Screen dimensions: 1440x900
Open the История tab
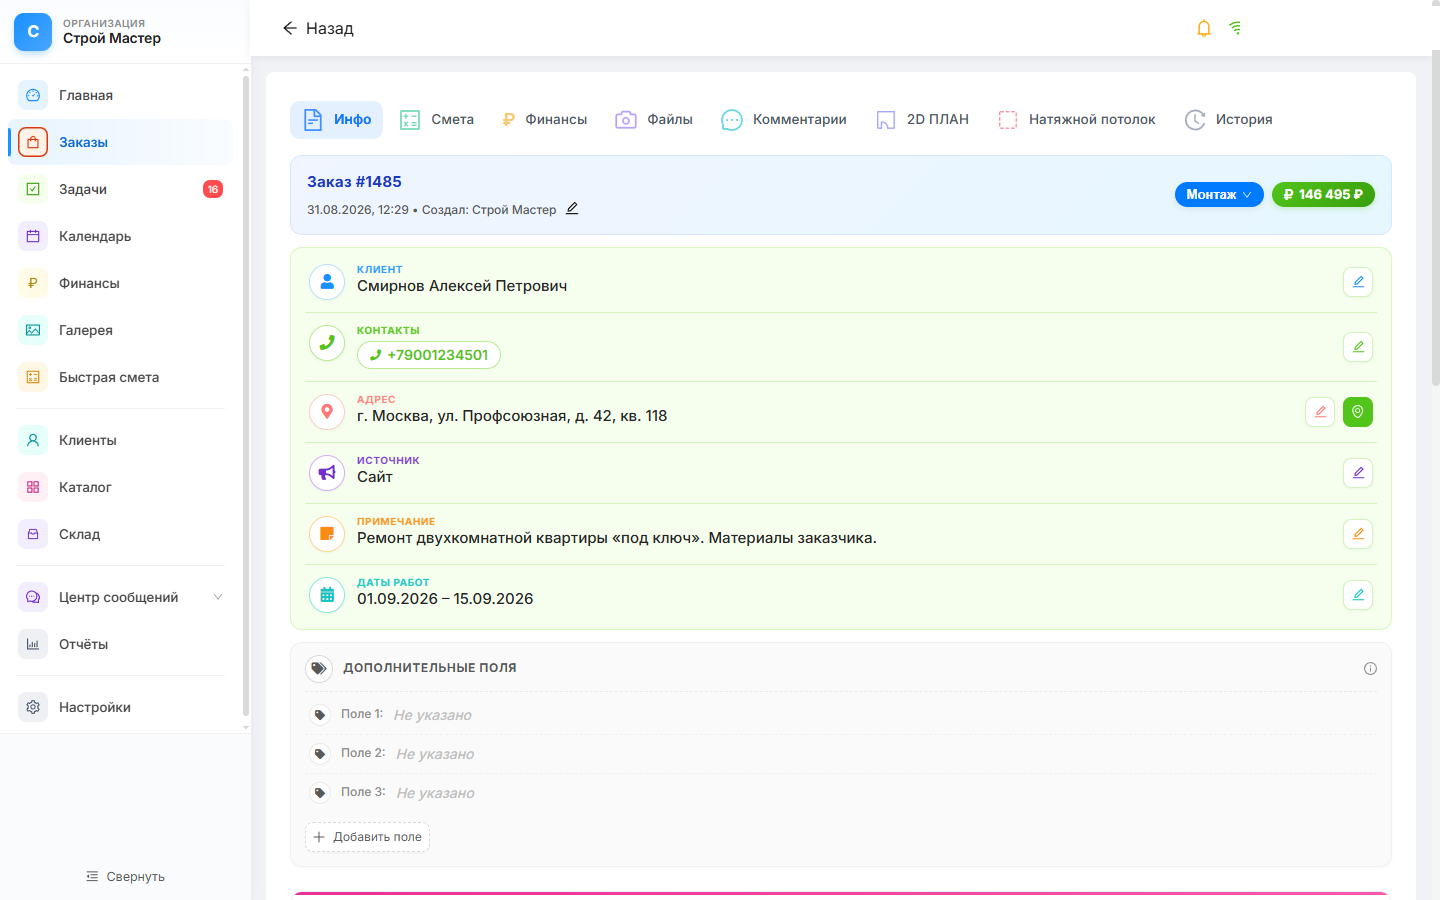click(1229, 120)
